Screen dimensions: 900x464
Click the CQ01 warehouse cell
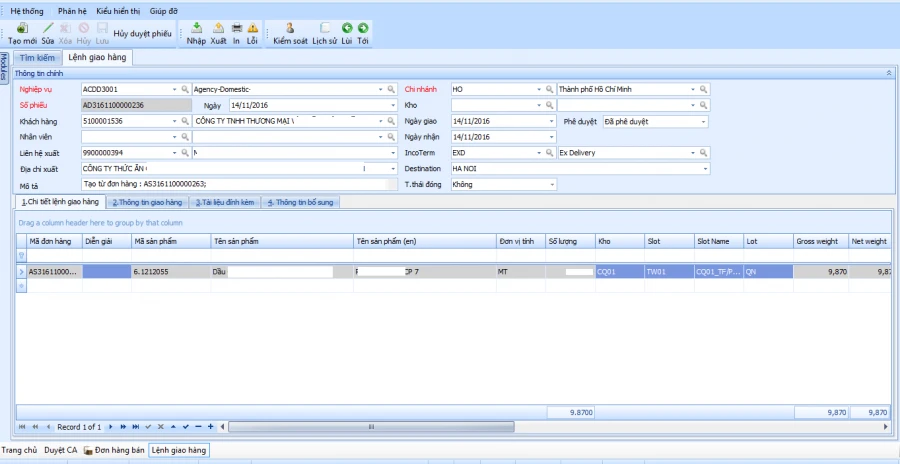tap(620, 272)
